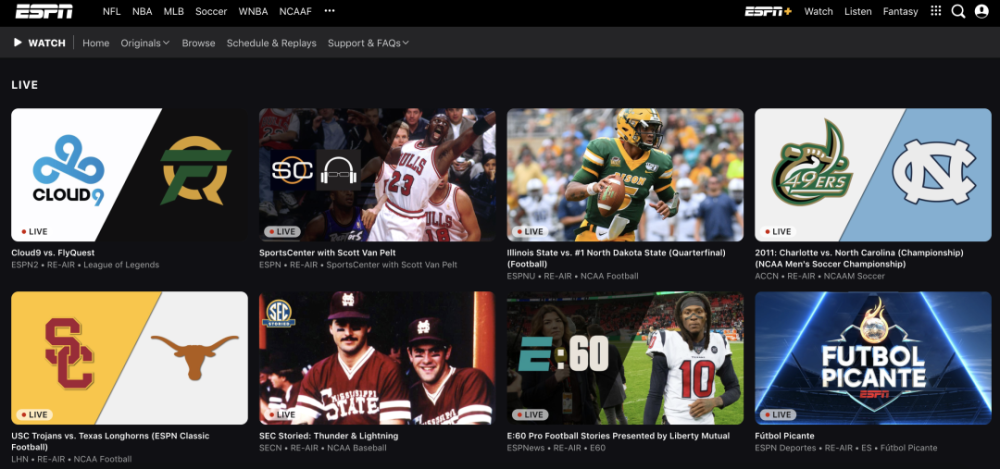Image resolution: width=1000 pixels, height=469 pixels.
Task: Click the ESPN logo in the header
Action: coord(44,11)
